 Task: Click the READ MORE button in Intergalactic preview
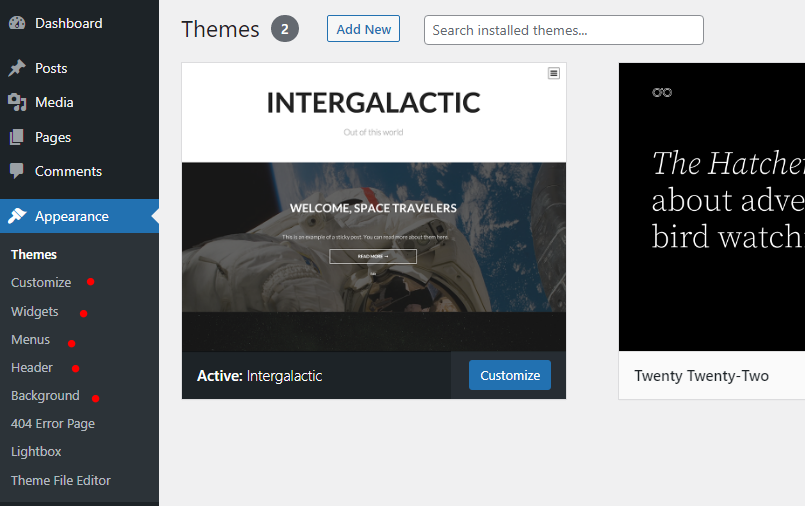[373, 256]
